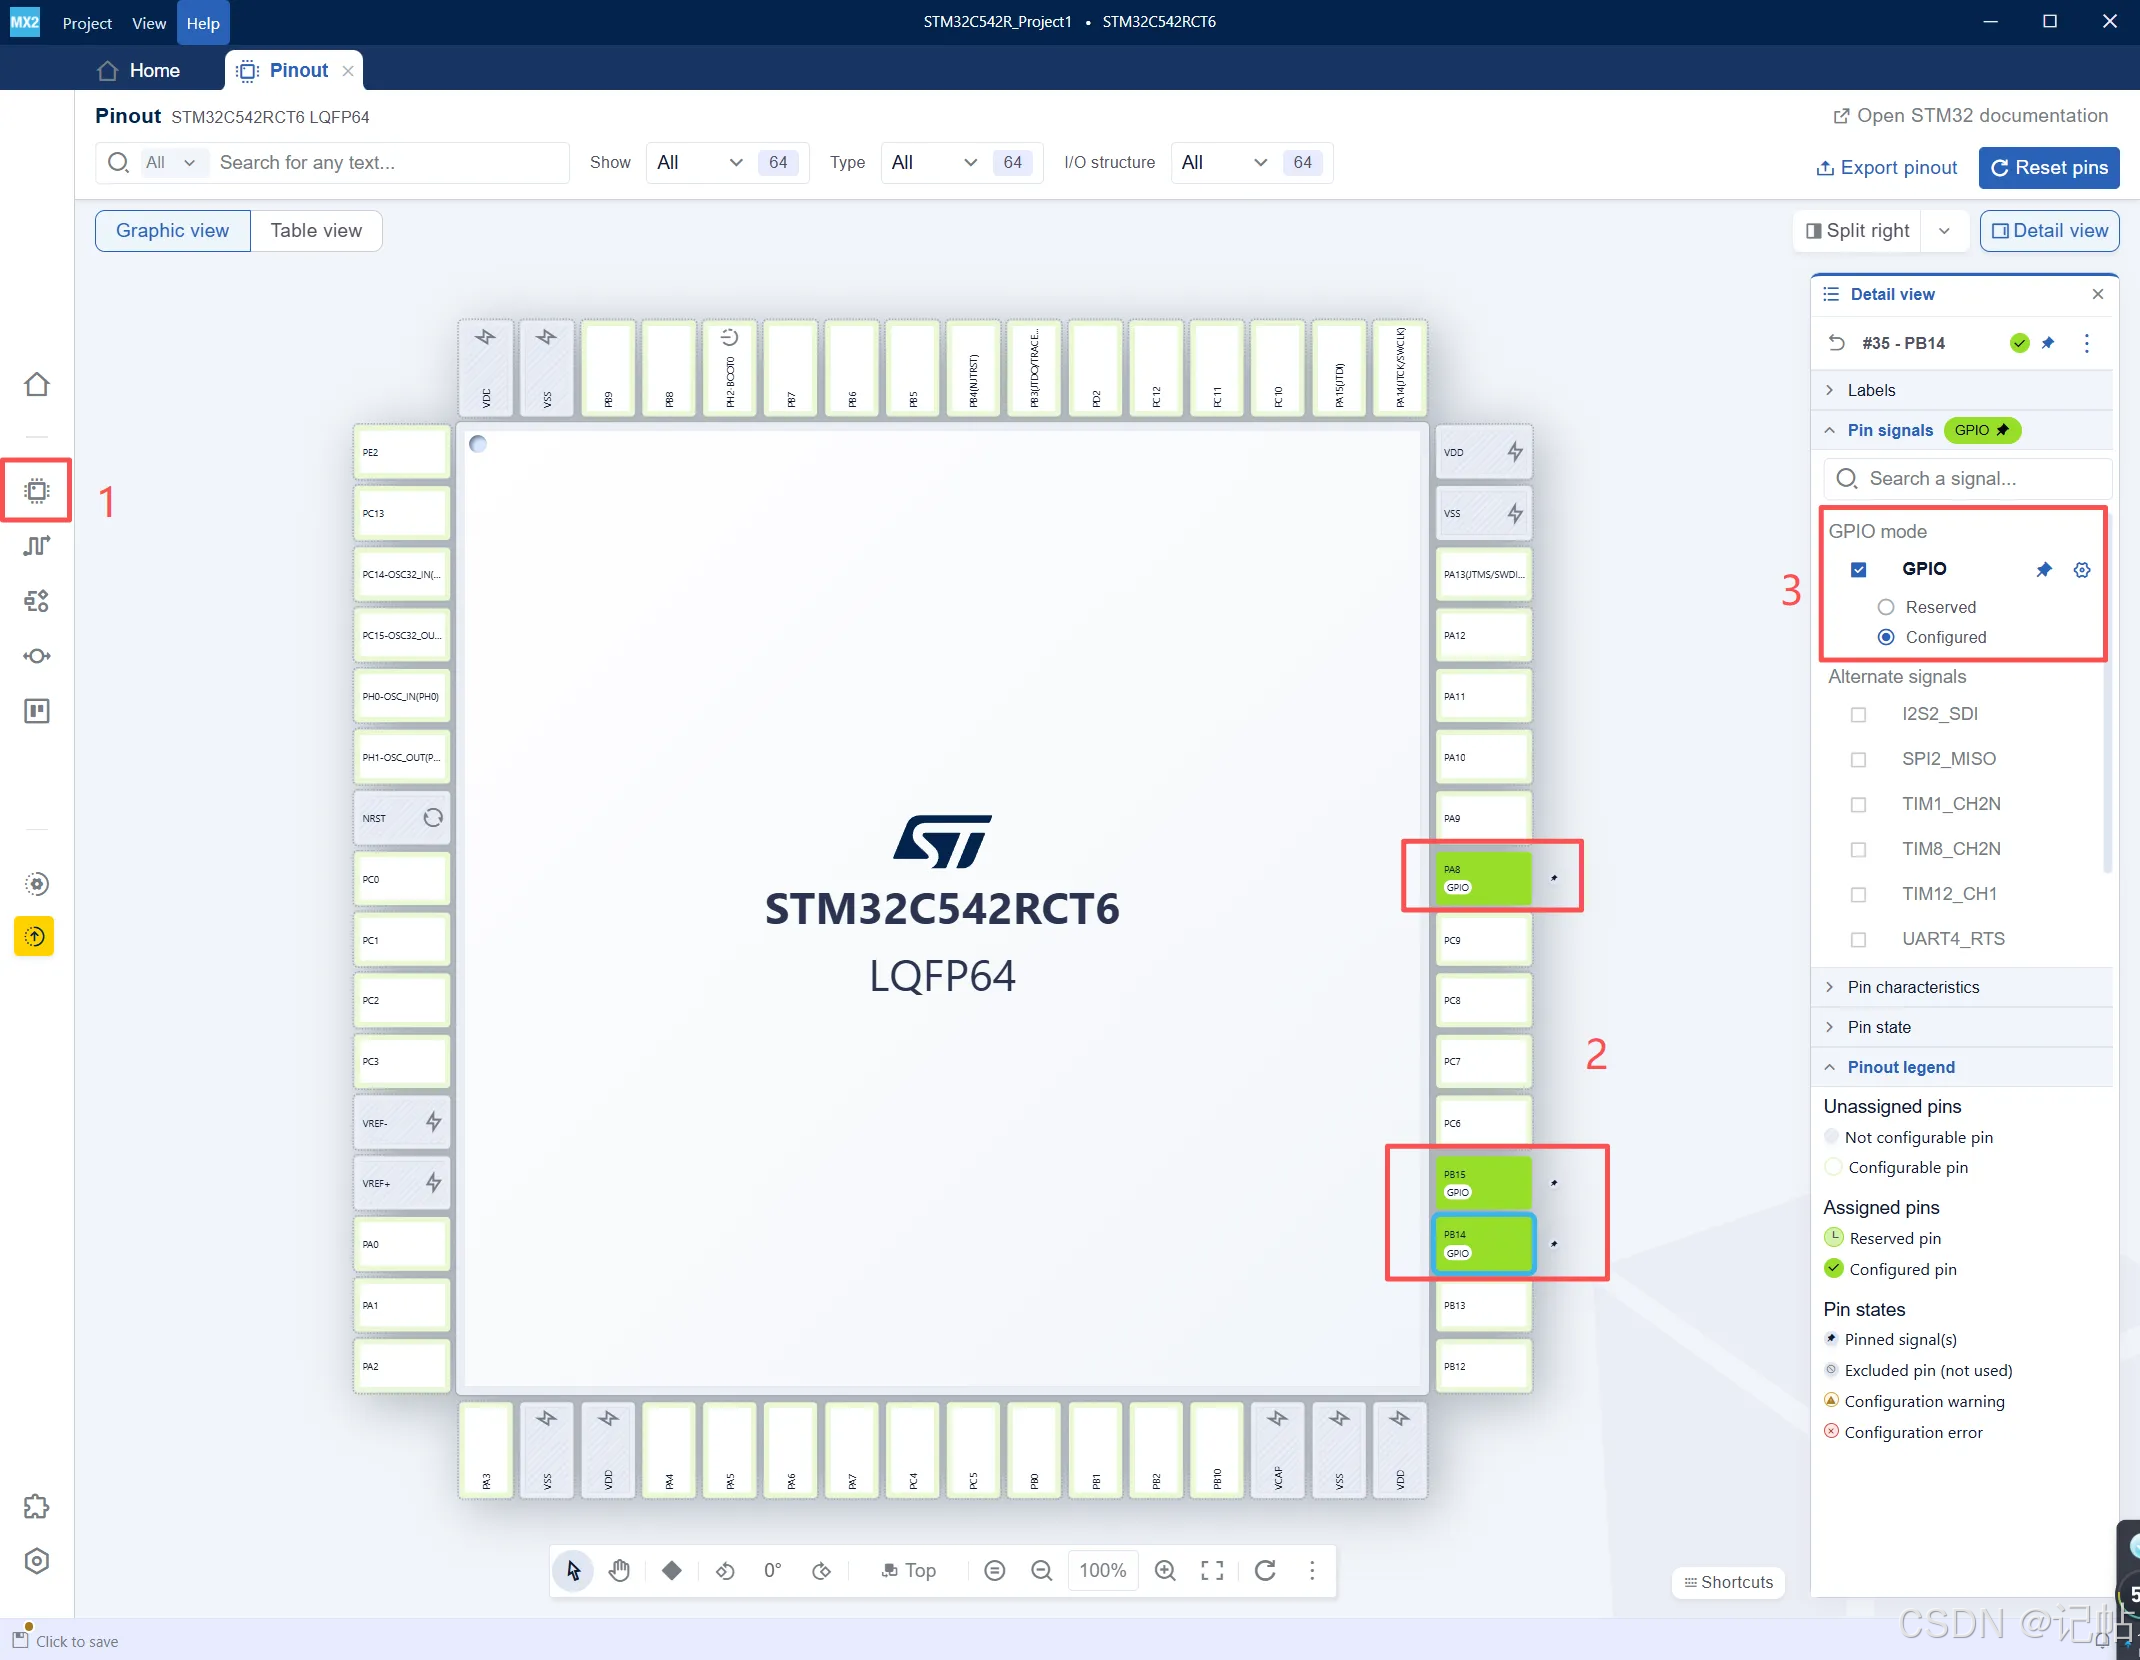Viewport: 2140px width, 1660px height.
Task: Open the Split right dropdown arrow
Action: point(1944,231)
